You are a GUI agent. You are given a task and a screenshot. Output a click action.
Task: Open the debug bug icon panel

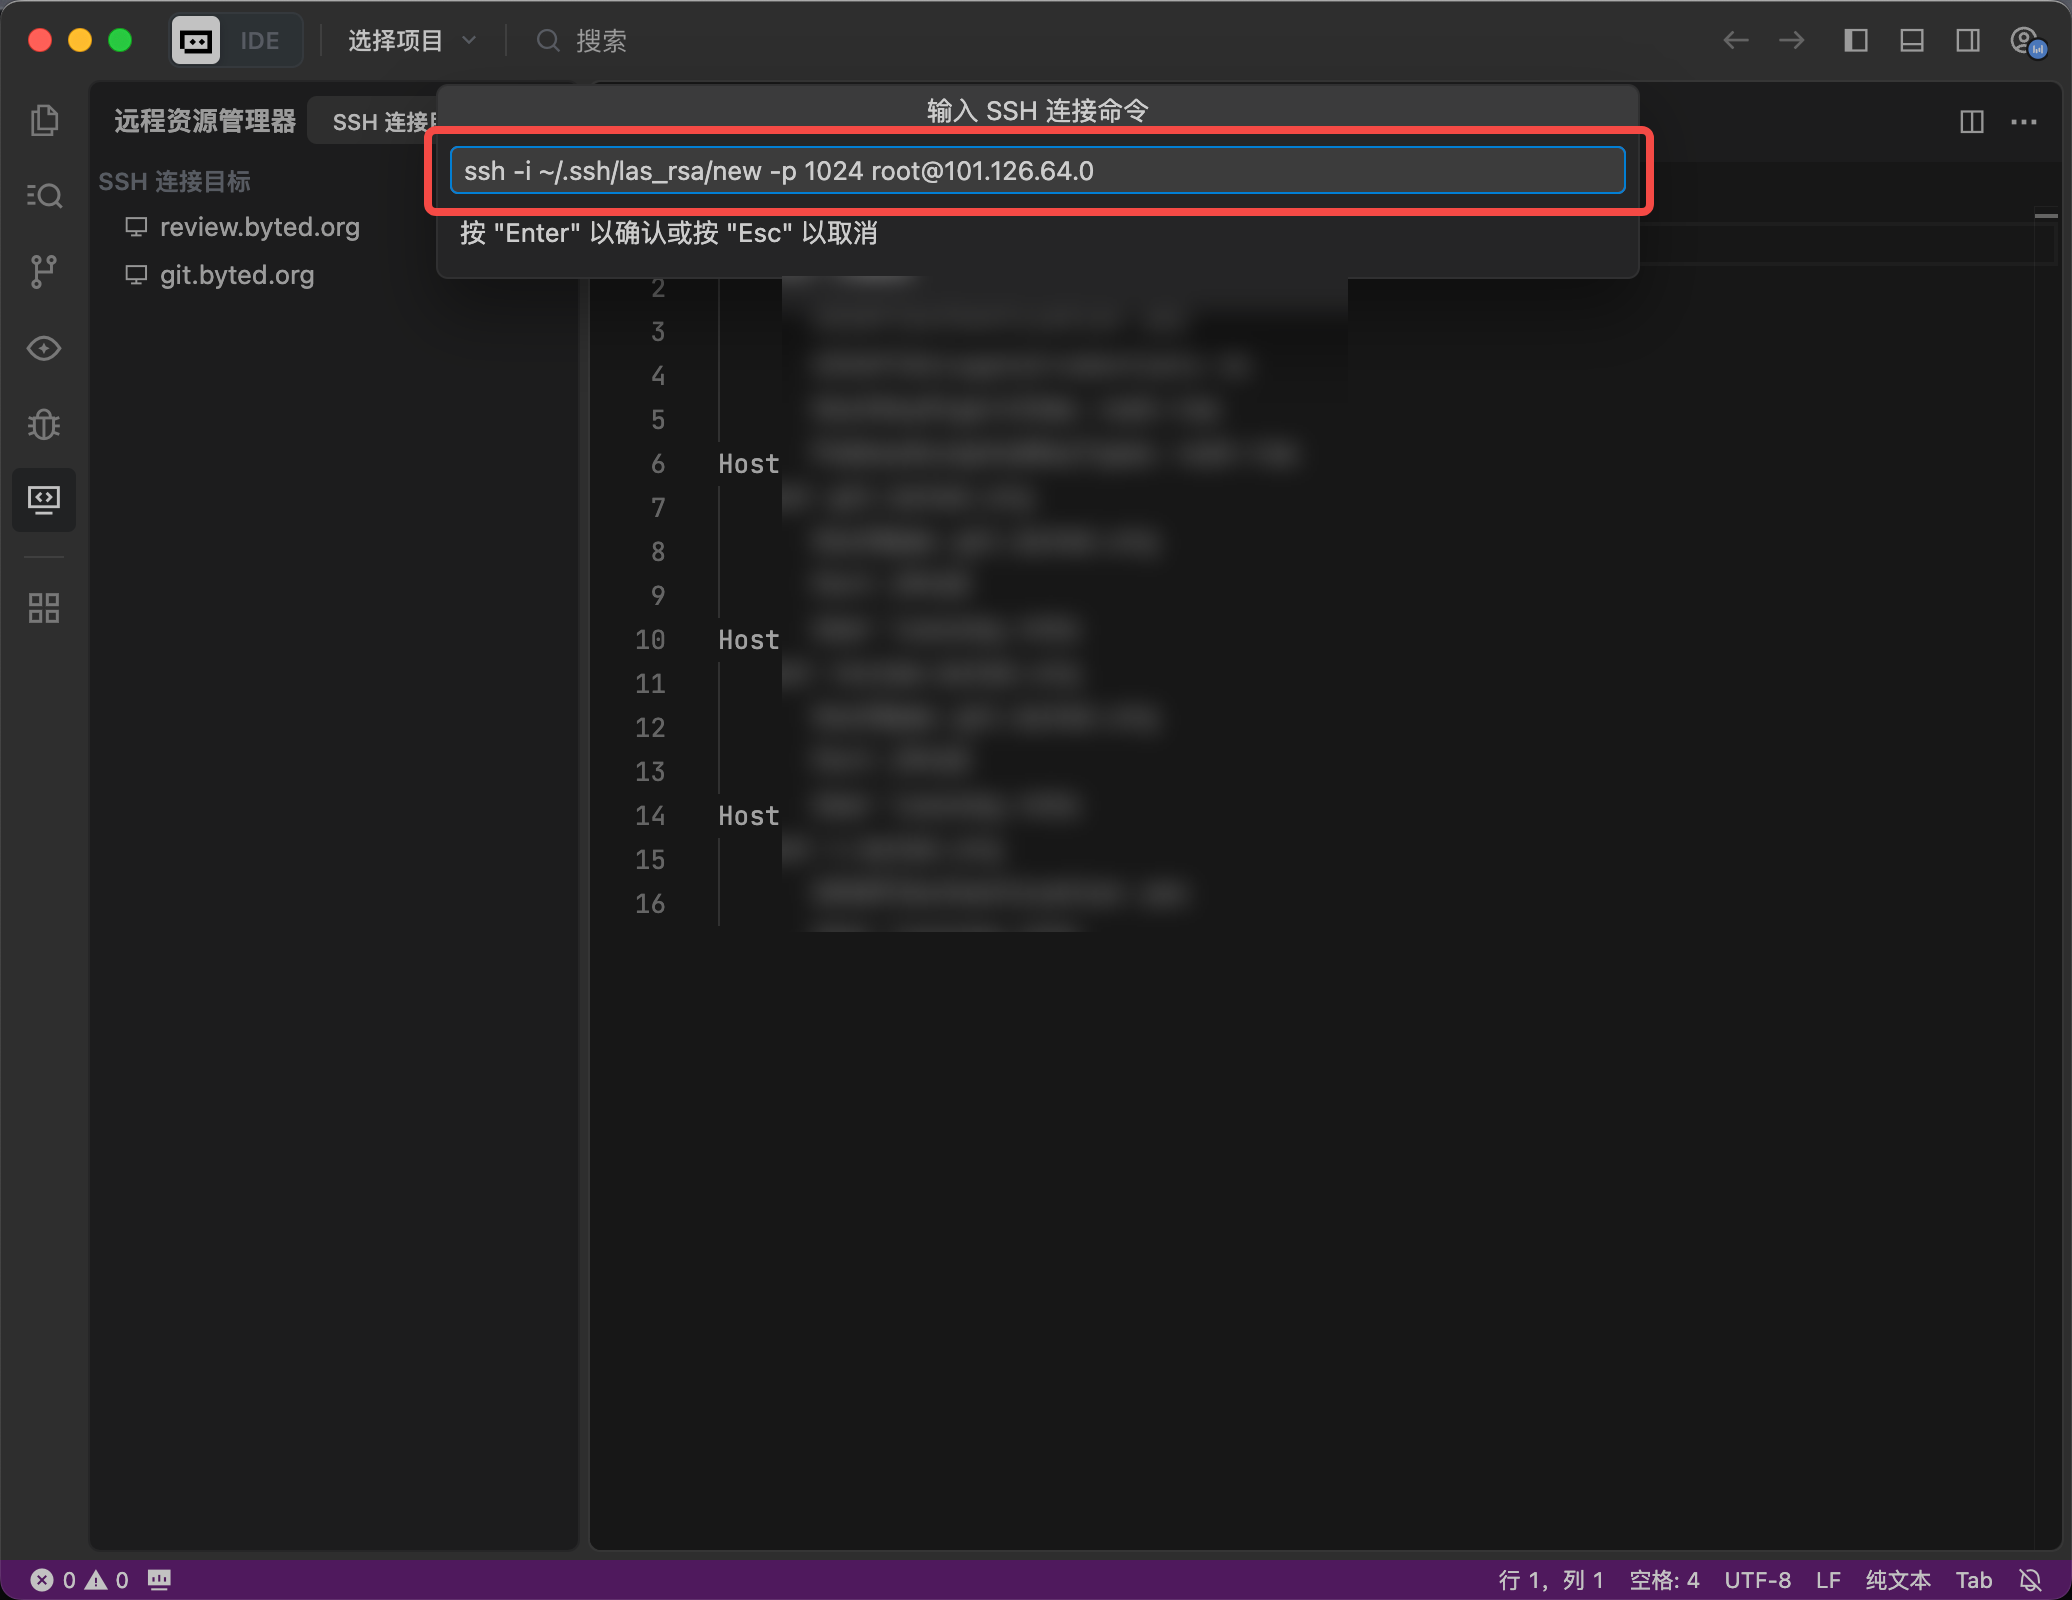(x=44, y=424)
